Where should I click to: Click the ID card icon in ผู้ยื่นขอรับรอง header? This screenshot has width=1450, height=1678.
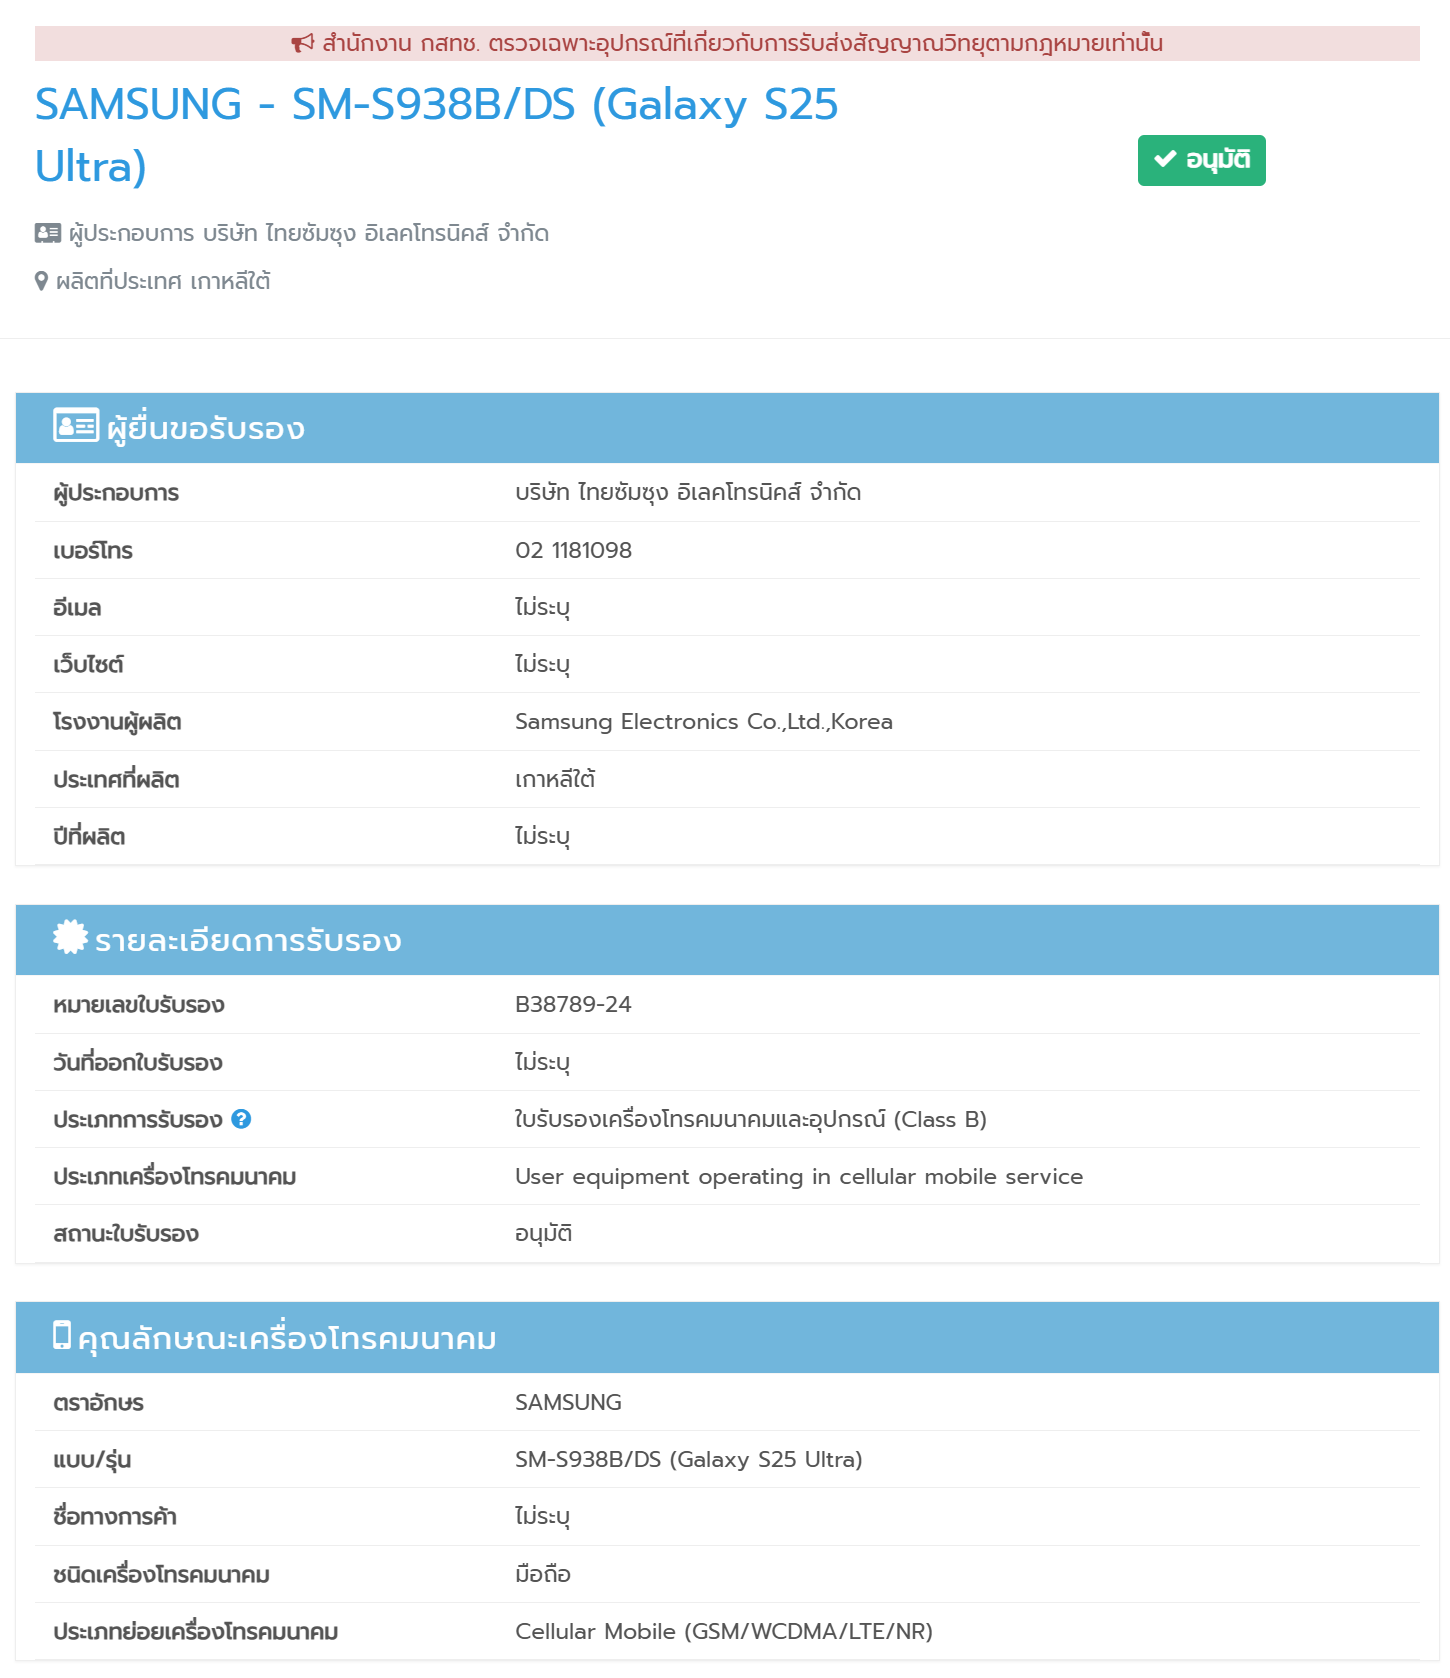75,426
